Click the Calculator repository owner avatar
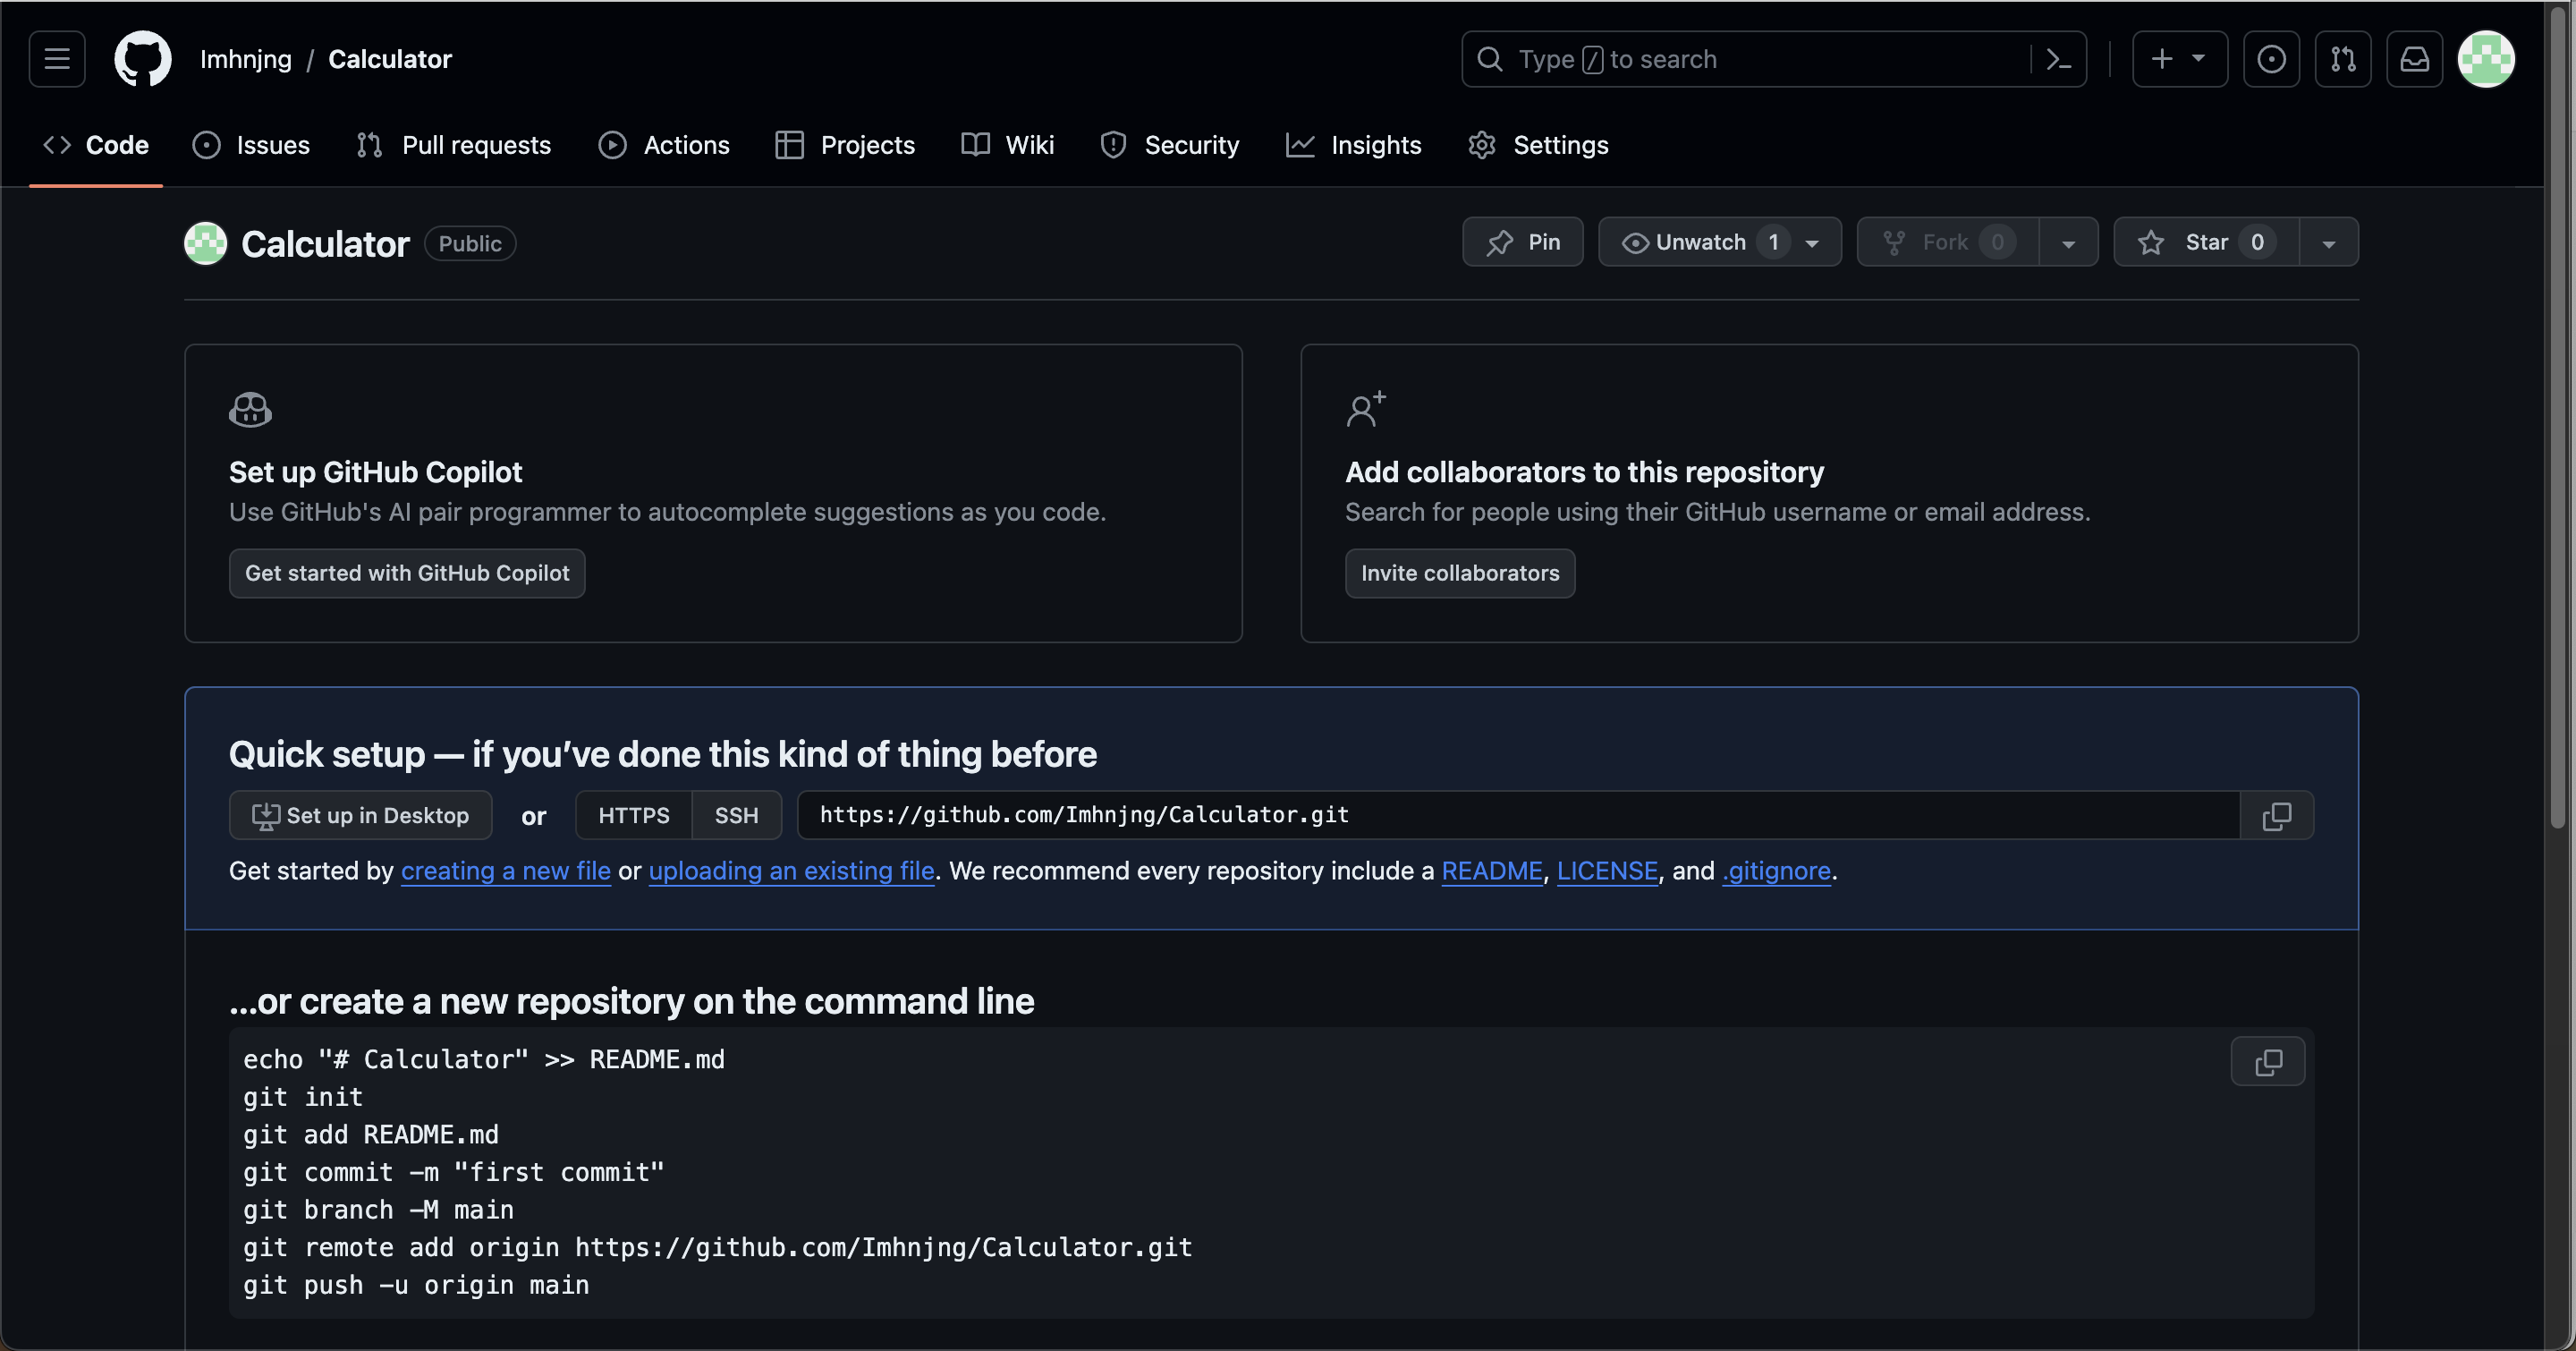Viewport: 2576px width, 1351px height. (206, 243)
